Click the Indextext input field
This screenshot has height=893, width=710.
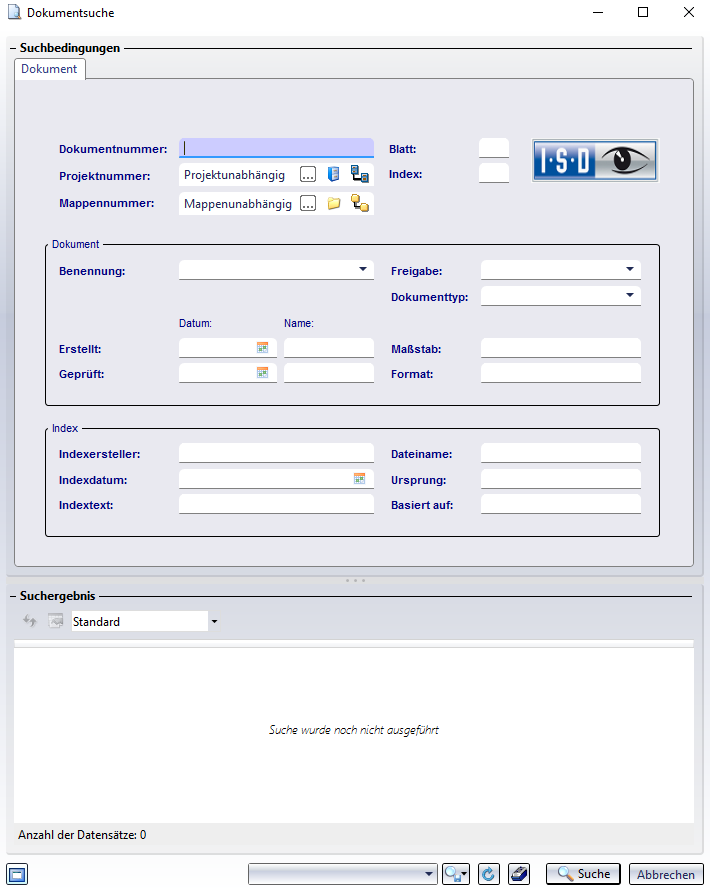coord(277,504)
